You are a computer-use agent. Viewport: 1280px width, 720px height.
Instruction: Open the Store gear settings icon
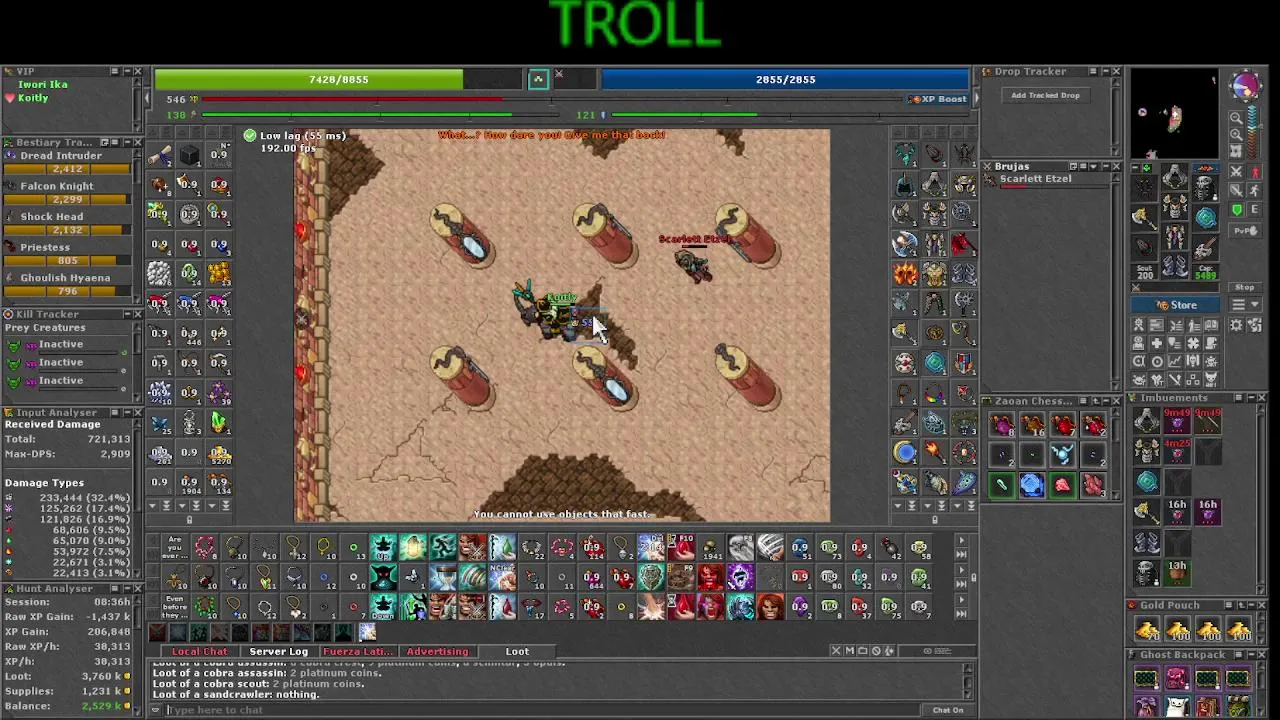point(1236,325)
